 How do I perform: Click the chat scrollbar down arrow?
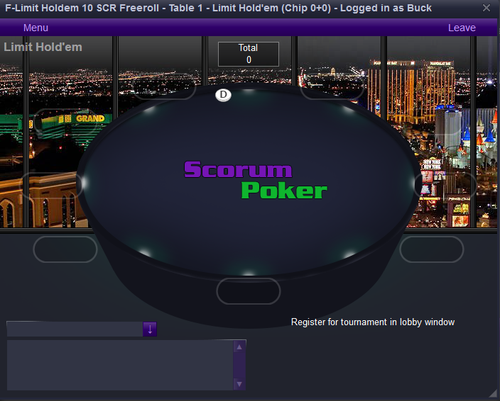pos(239,384)
